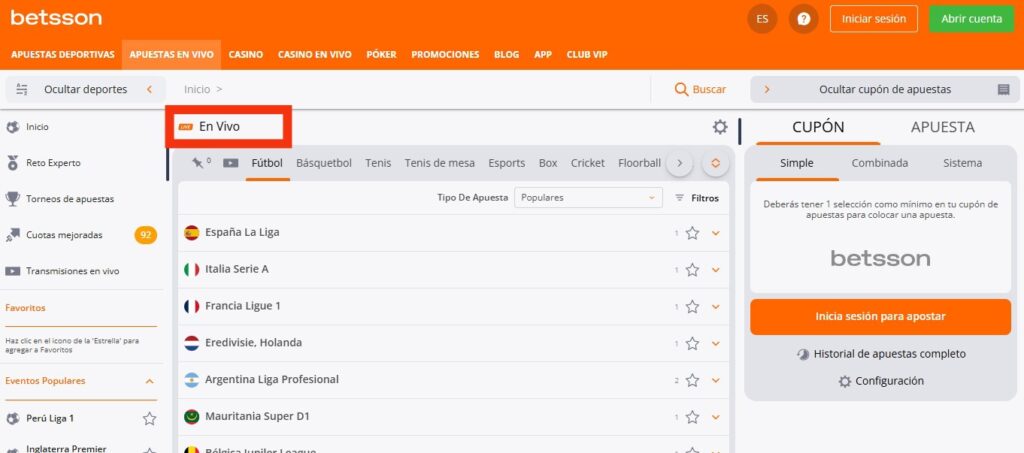Go to Casino menu
Image resolution: width=1024 pixels, height=453 pixels.
246,55
